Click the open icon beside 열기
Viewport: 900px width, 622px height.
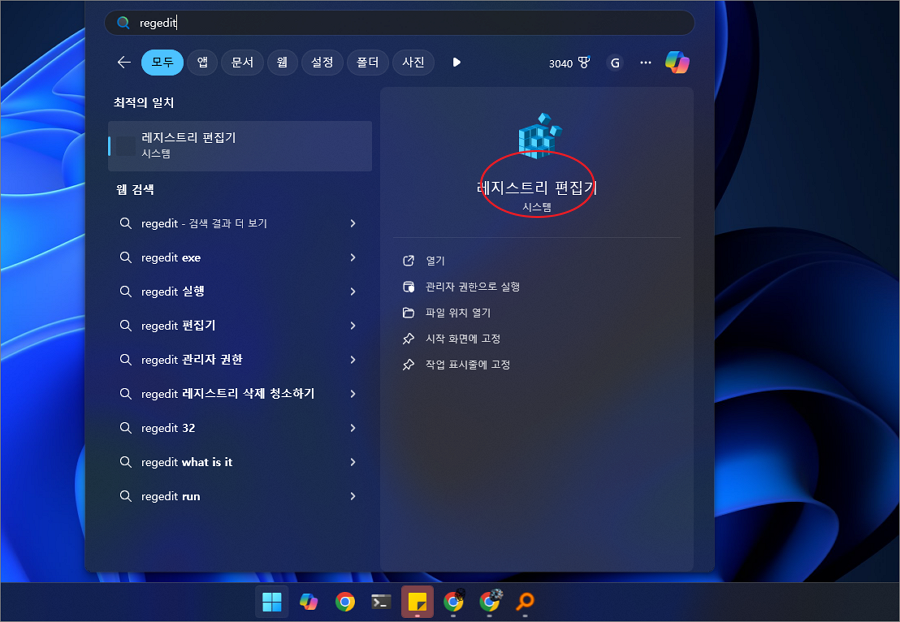(x=408, y=261)
